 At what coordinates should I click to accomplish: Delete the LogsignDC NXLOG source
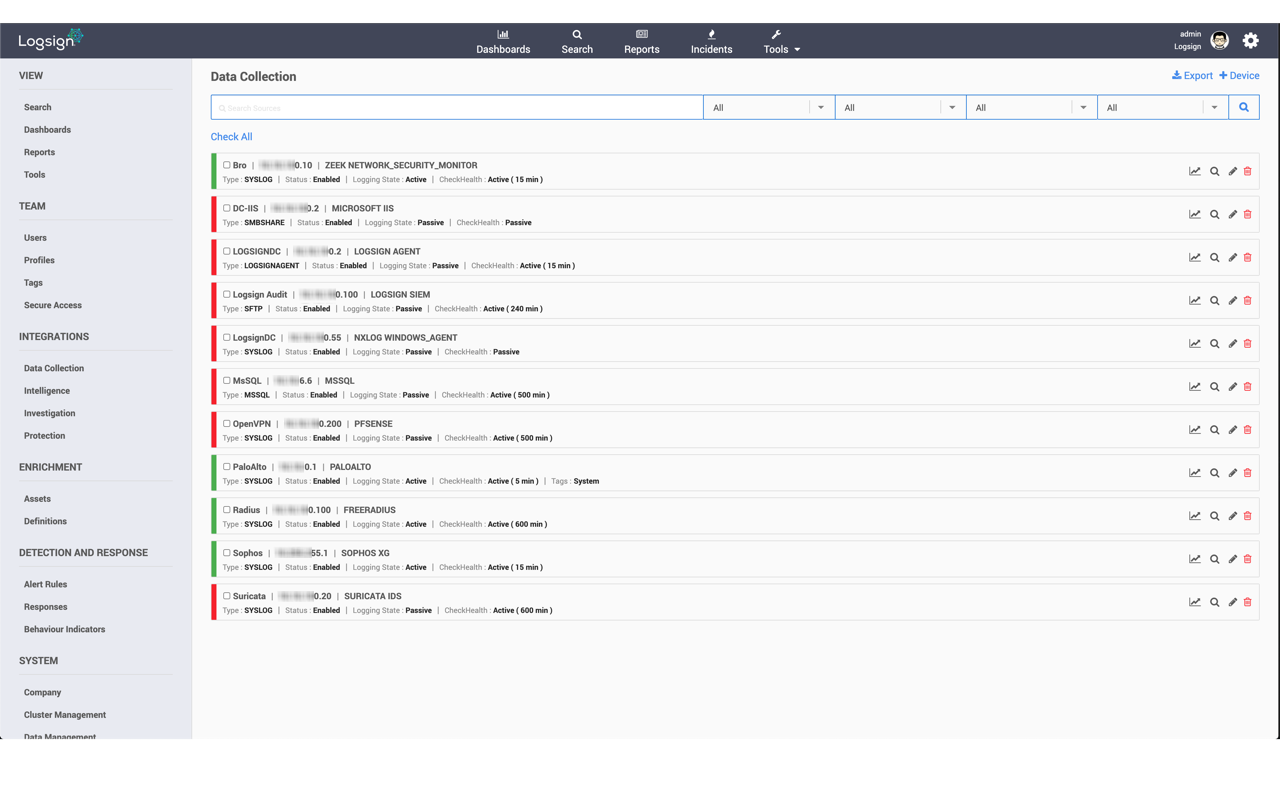point(1248,343)
